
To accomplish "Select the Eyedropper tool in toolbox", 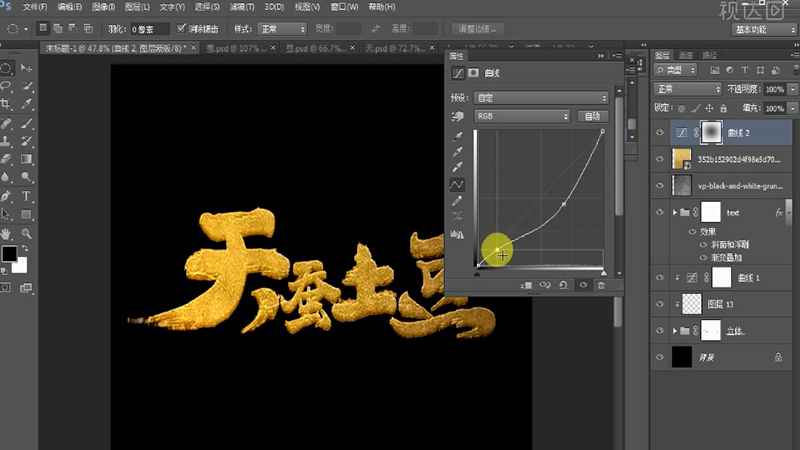I will (26, 104).
